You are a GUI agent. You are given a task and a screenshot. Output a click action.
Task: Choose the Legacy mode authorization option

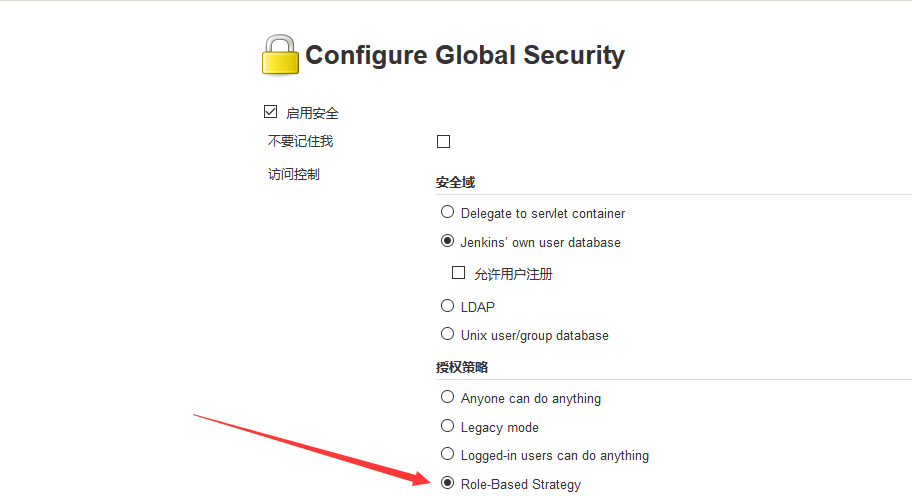tap(448, 426)
